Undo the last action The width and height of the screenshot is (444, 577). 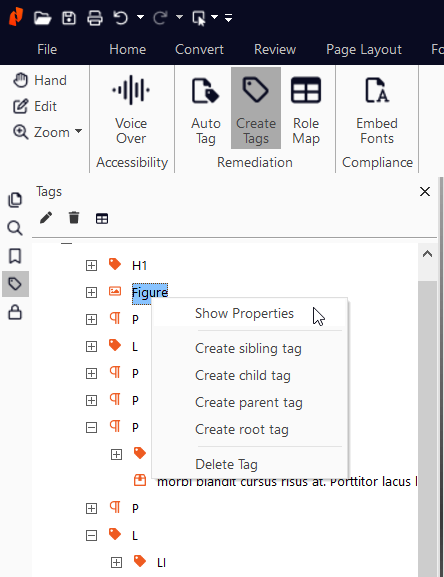pyautogui.click(x=121, y=18)
